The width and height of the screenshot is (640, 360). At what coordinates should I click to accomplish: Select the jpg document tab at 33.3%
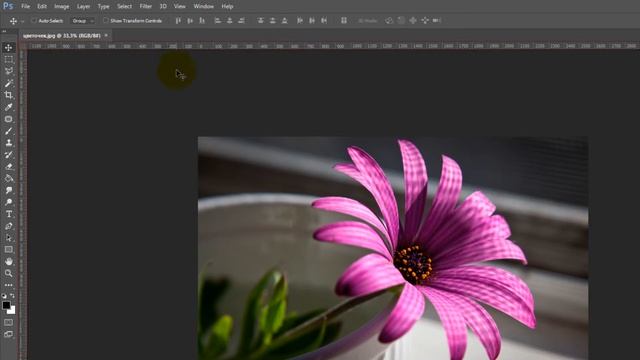click(62, 36)
